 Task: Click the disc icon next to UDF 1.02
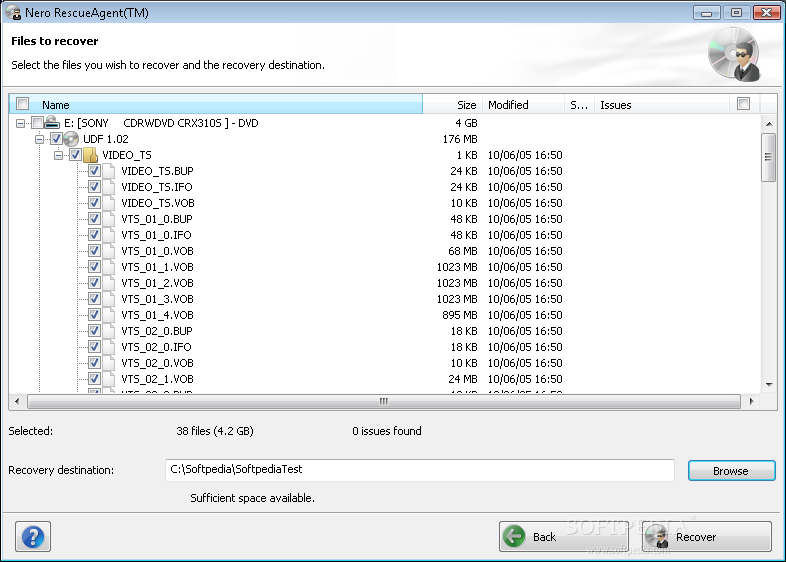click(x=71, y=139)
